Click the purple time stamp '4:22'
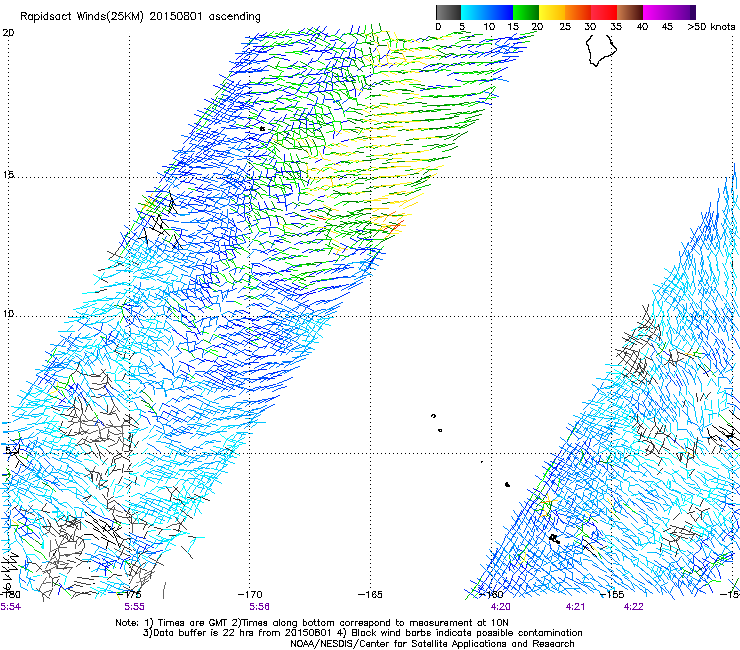 tap(633, 607)
